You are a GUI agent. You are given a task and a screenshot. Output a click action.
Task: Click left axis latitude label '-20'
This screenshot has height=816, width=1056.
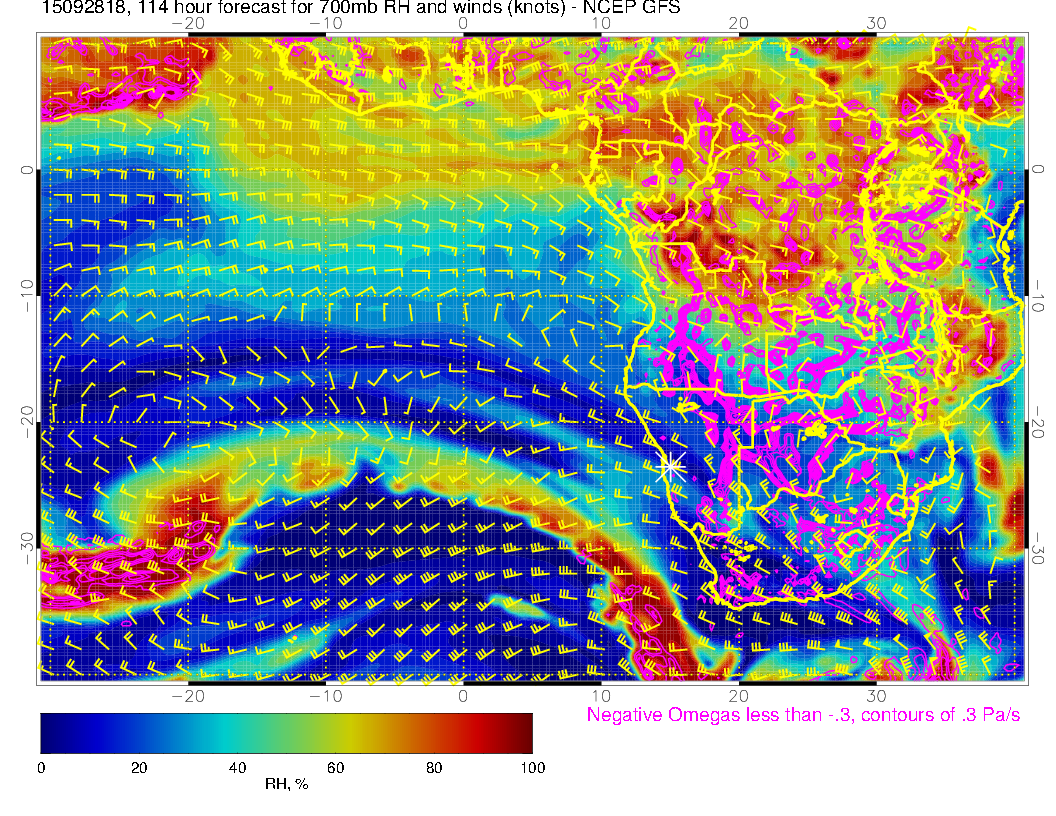(26, 422)
